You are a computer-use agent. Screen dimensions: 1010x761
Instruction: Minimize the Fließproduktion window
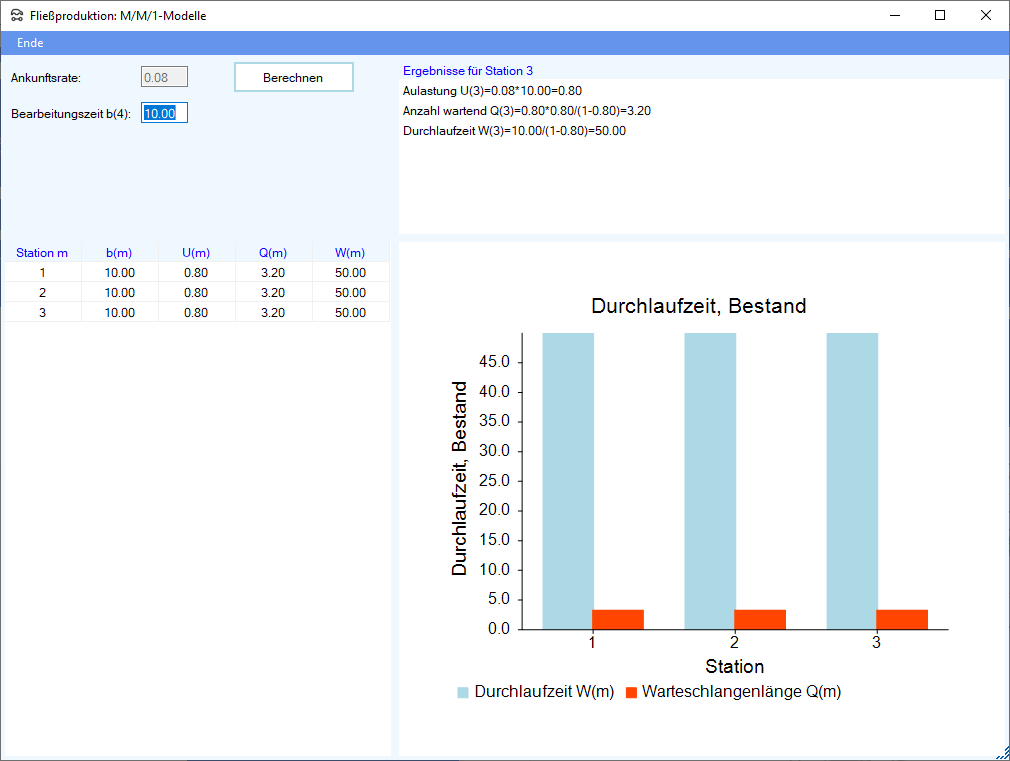894,15
